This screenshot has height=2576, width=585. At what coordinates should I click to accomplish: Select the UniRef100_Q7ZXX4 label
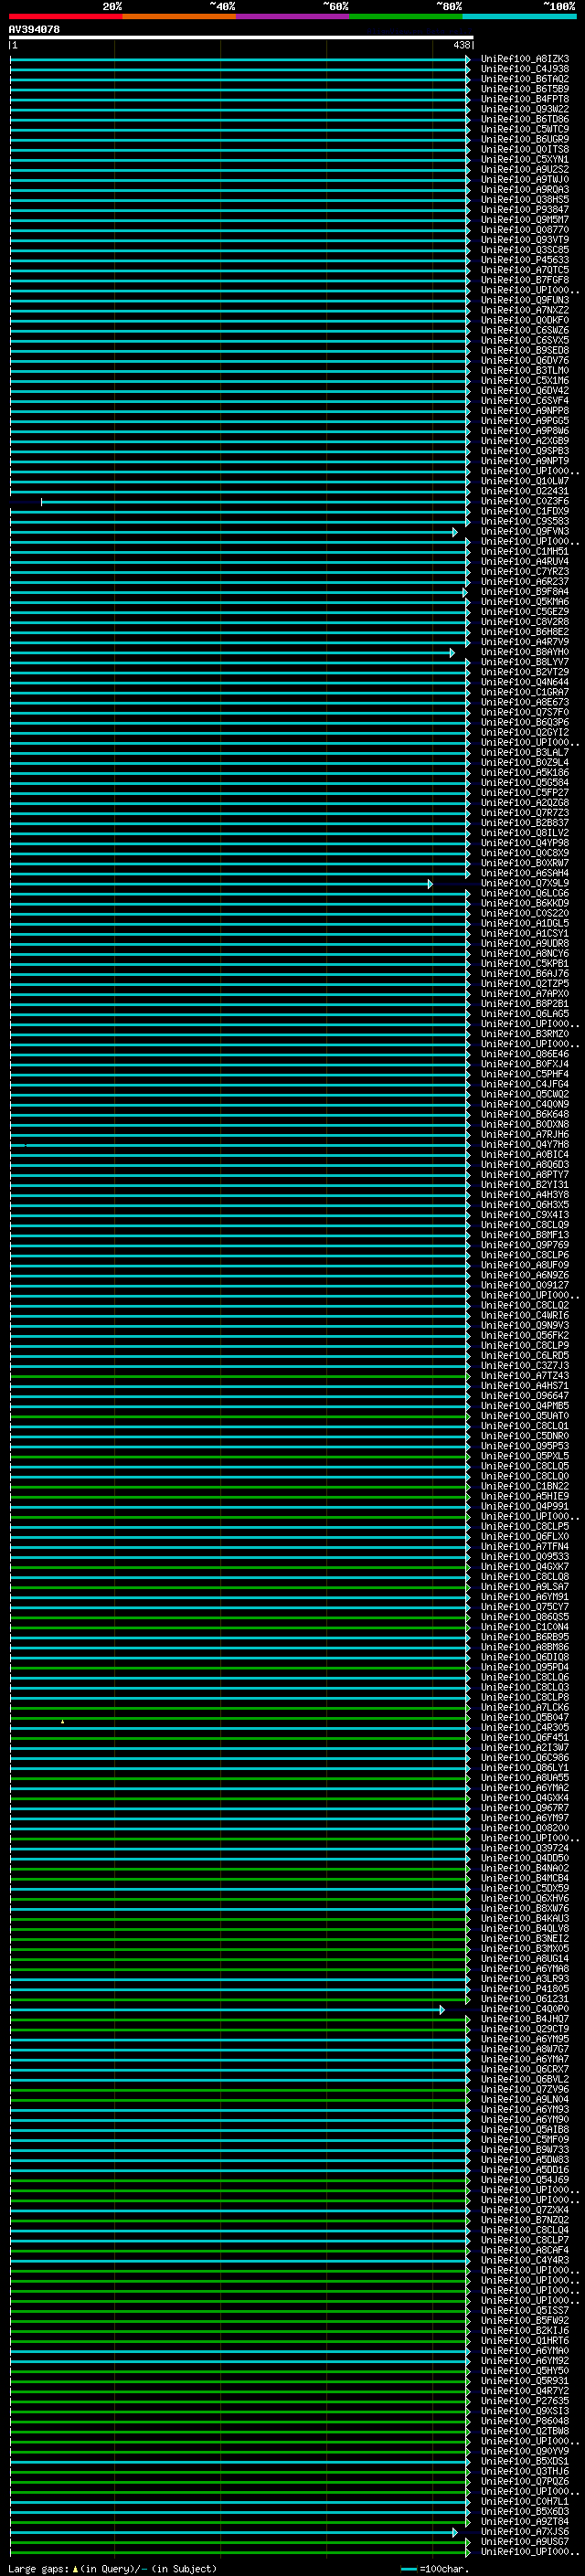(525, 2210)
